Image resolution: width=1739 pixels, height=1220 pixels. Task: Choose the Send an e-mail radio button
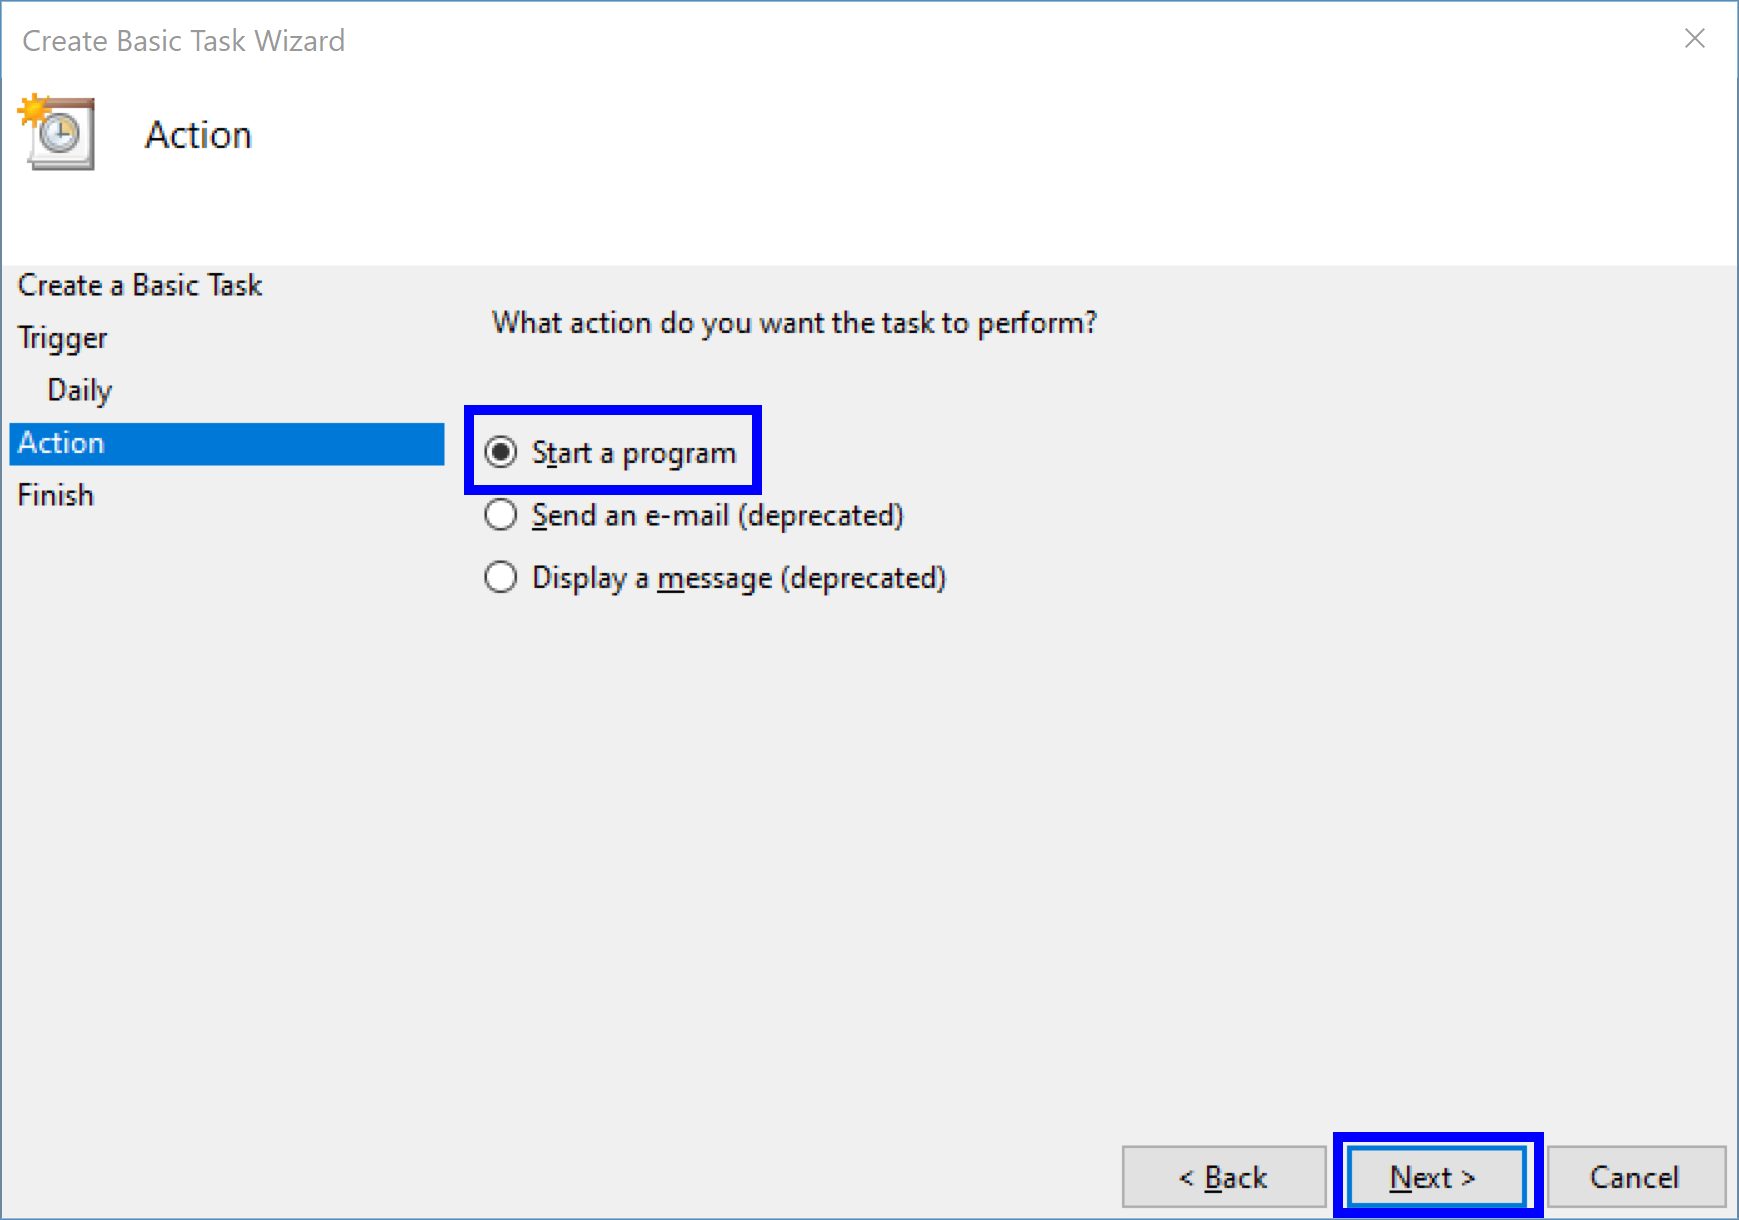[501, 516]
